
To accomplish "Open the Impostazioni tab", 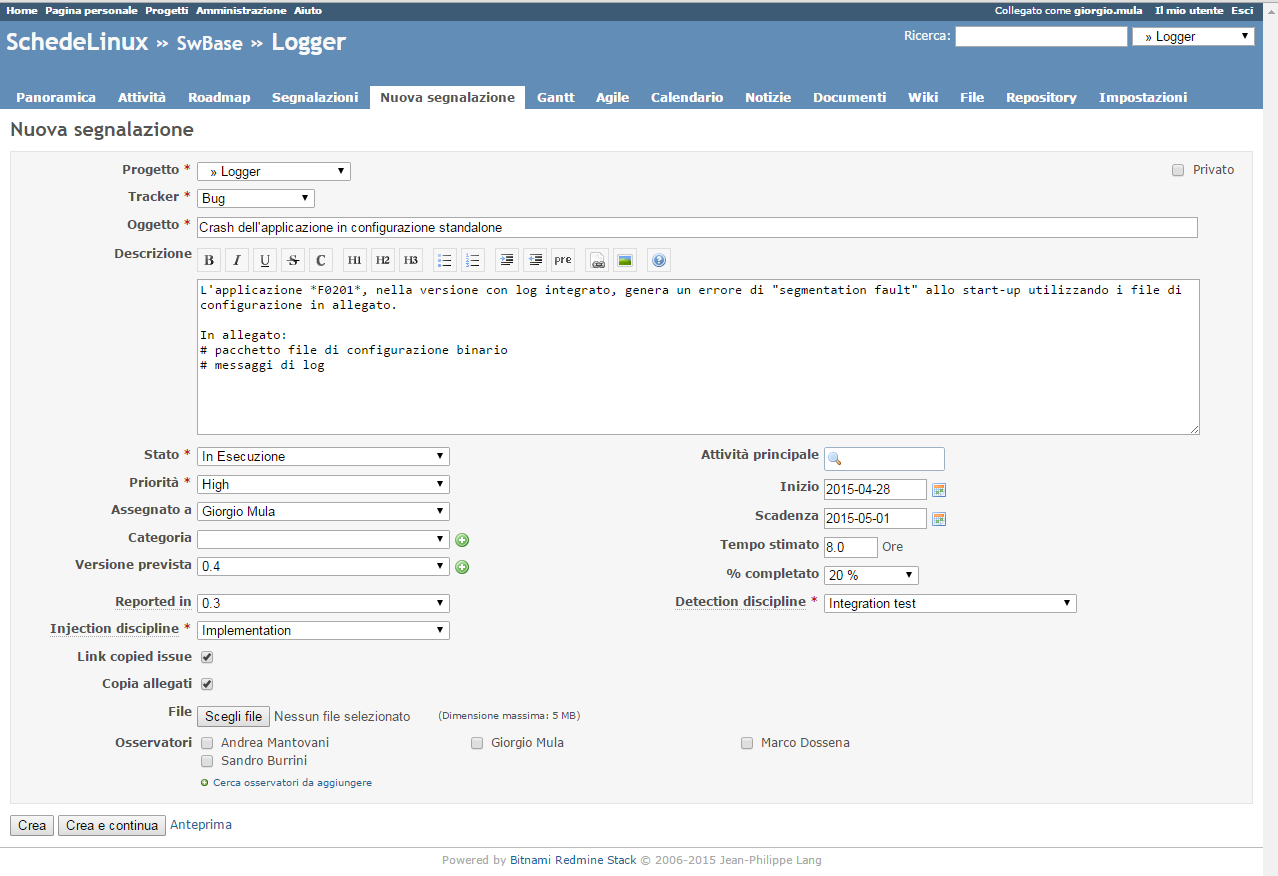I will tap(1143, 97).
